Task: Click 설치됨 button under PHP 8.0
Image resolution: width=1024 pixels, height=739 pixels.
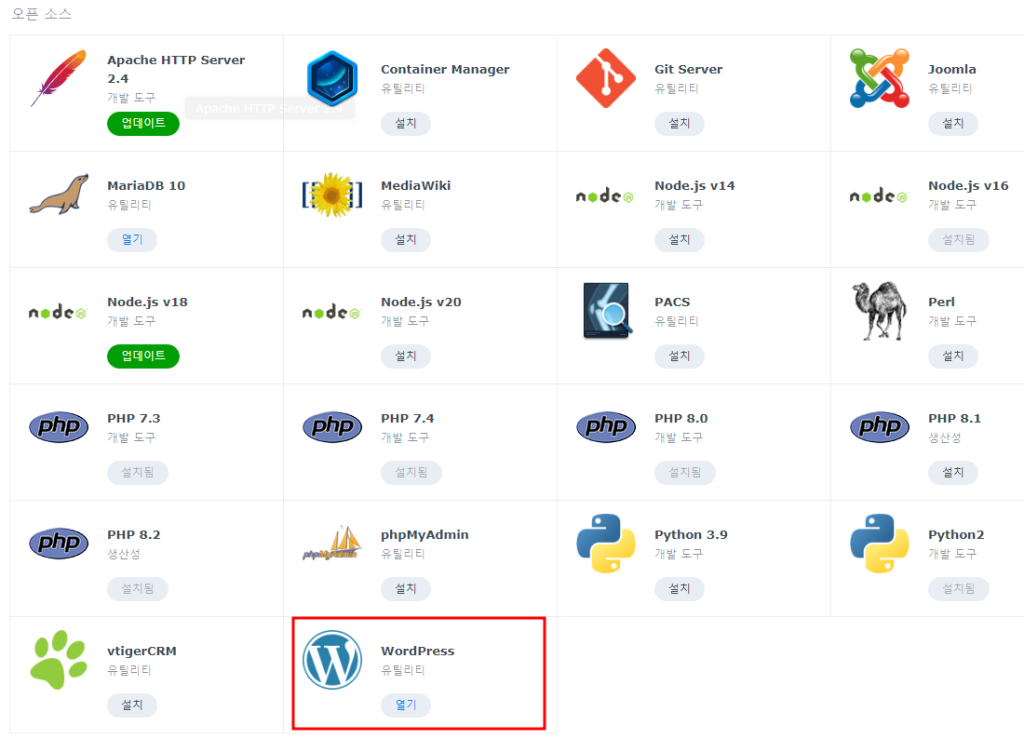Action: (685, 472)
